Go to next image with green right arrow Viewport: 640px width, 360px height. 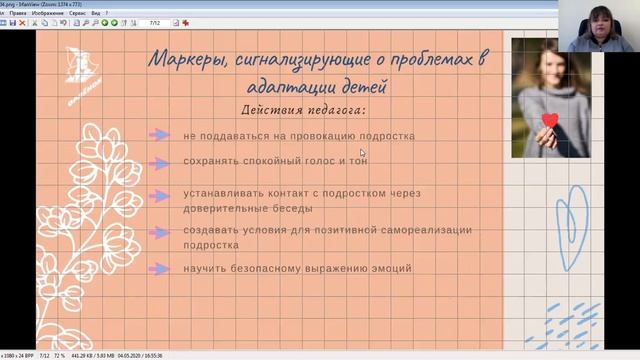[x=114, y=23]
